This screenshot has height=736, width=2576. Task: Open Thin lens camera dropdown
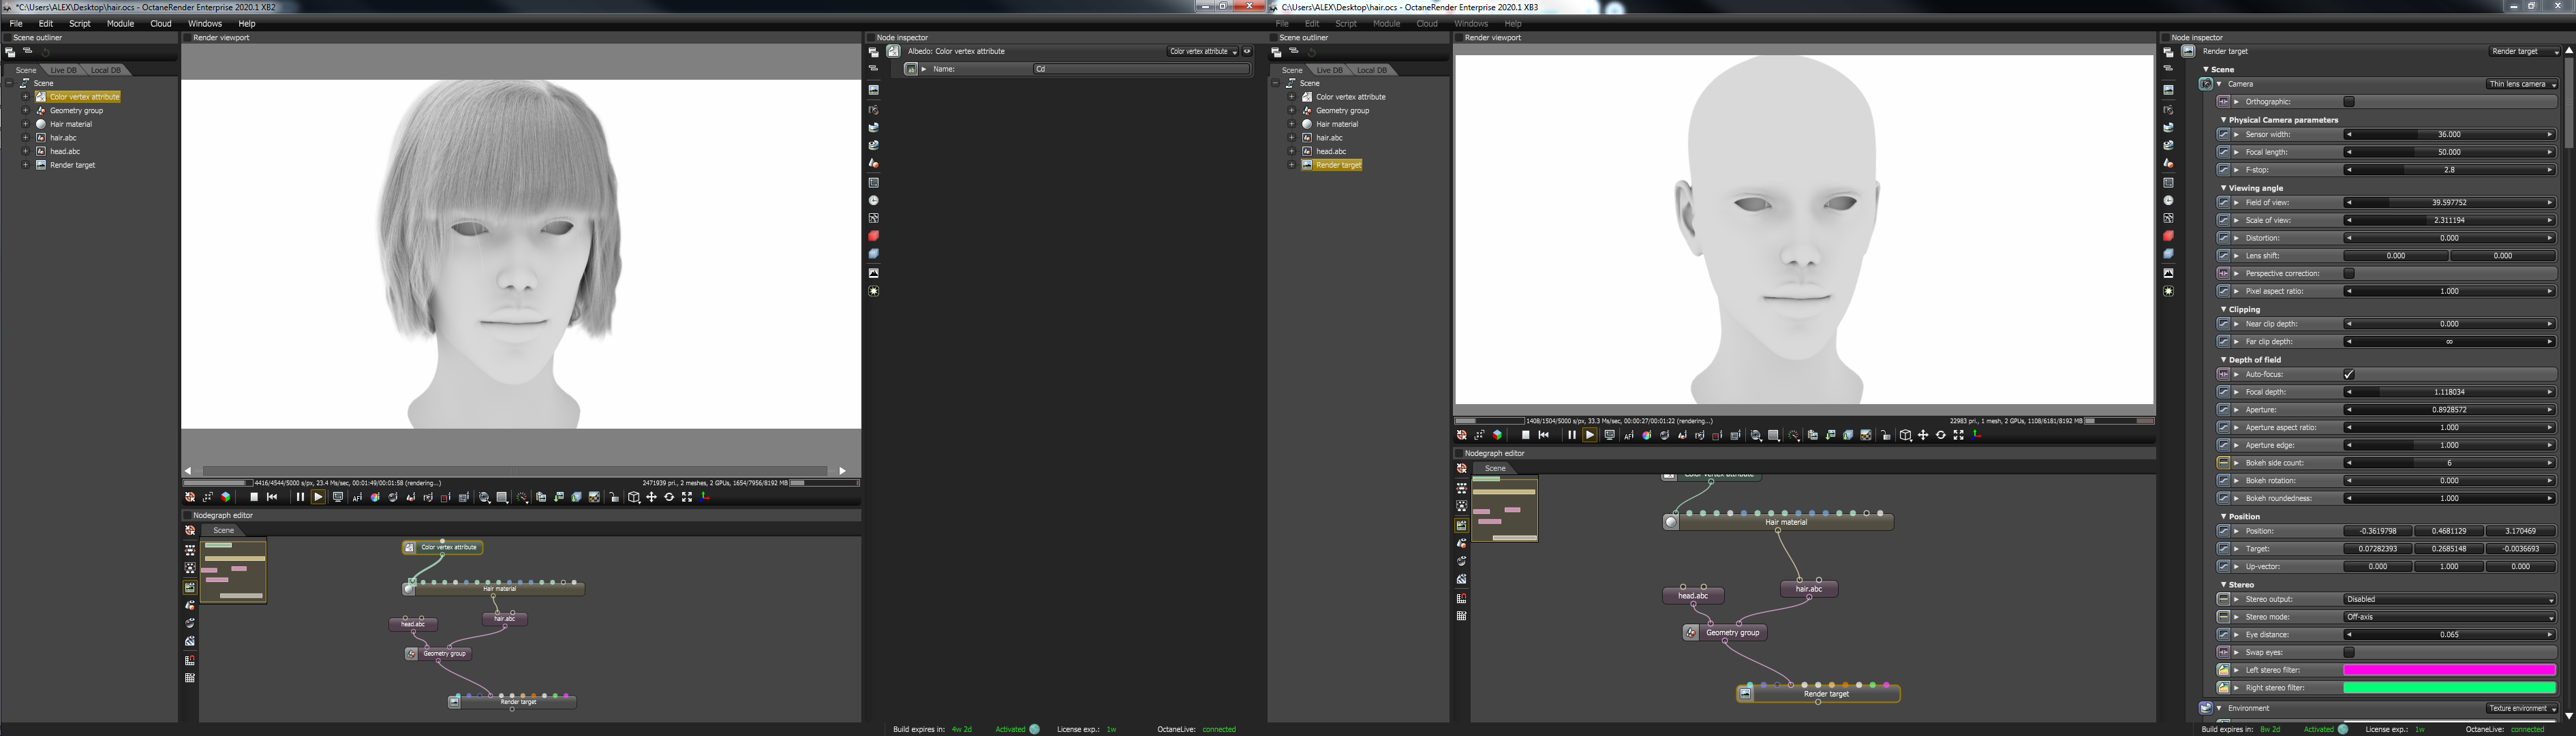click(x=2521, y=84)
